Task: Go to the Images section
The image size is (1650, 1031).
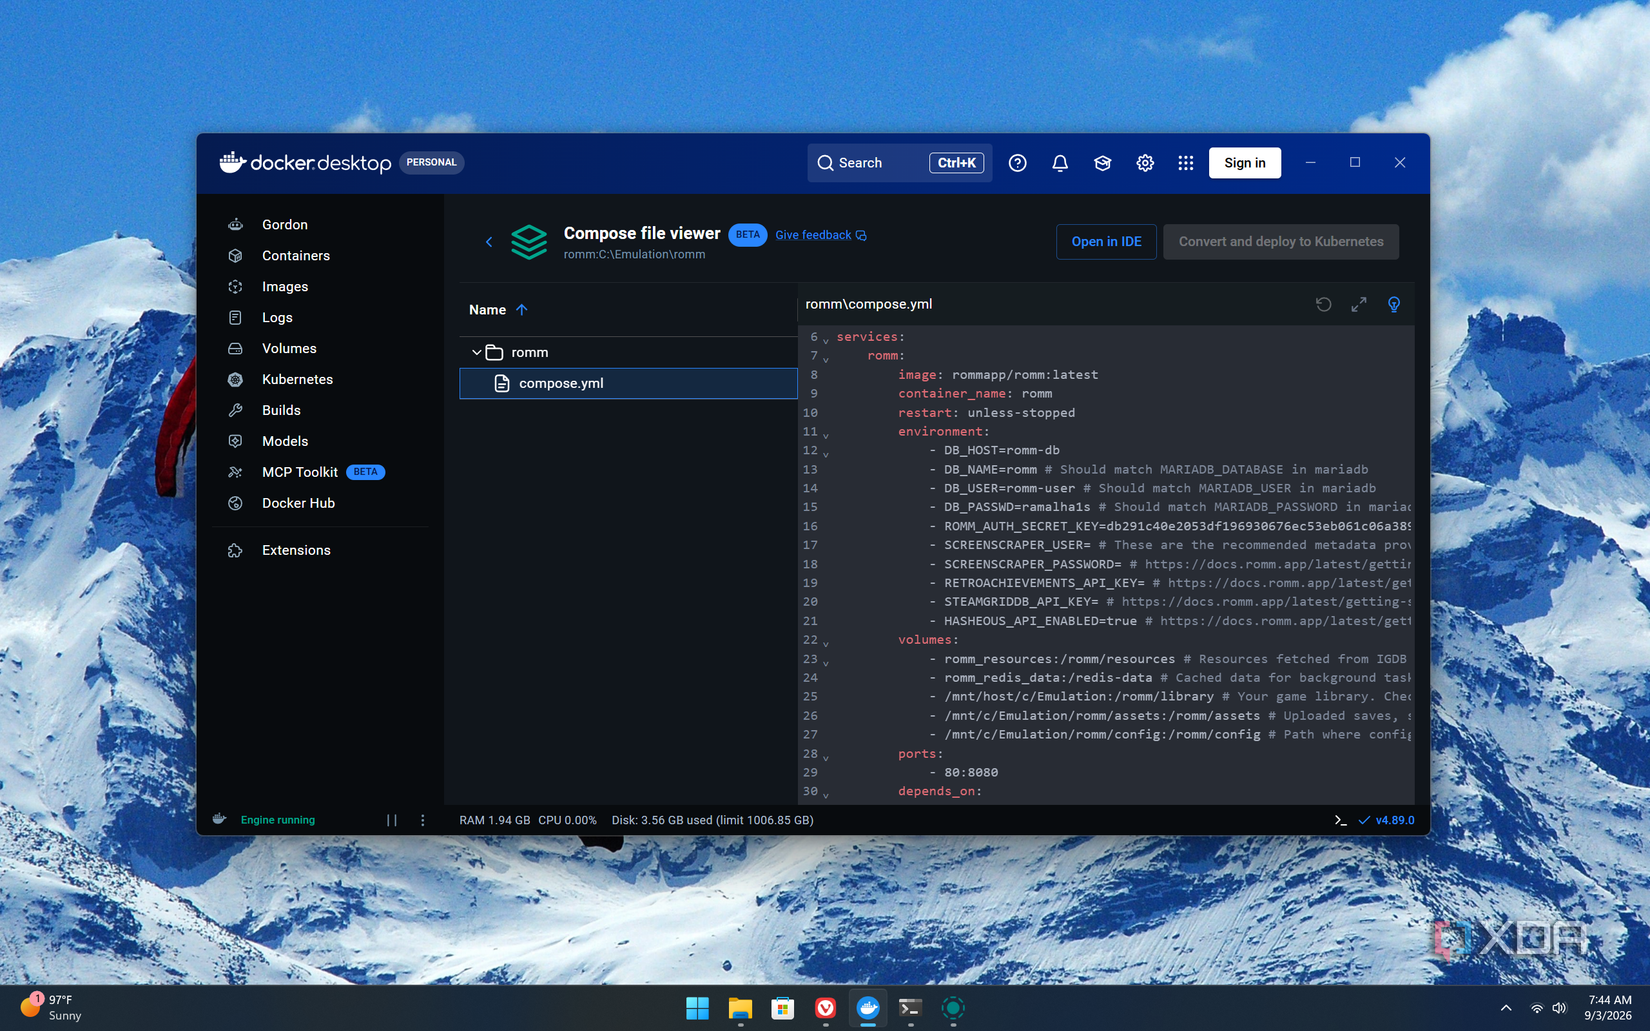Action: coord(284,287)
